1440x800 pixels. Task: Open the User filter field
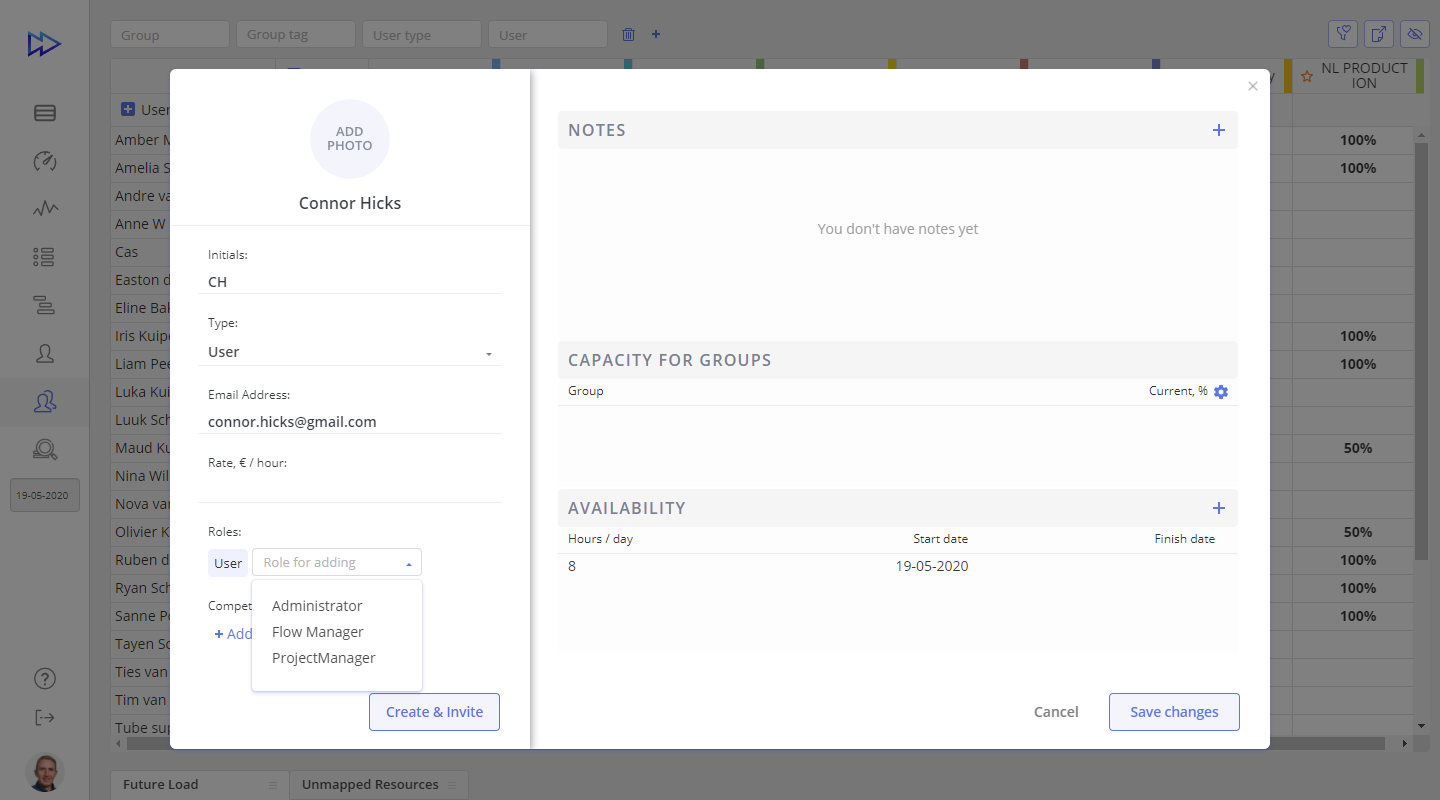click(548, 34)
